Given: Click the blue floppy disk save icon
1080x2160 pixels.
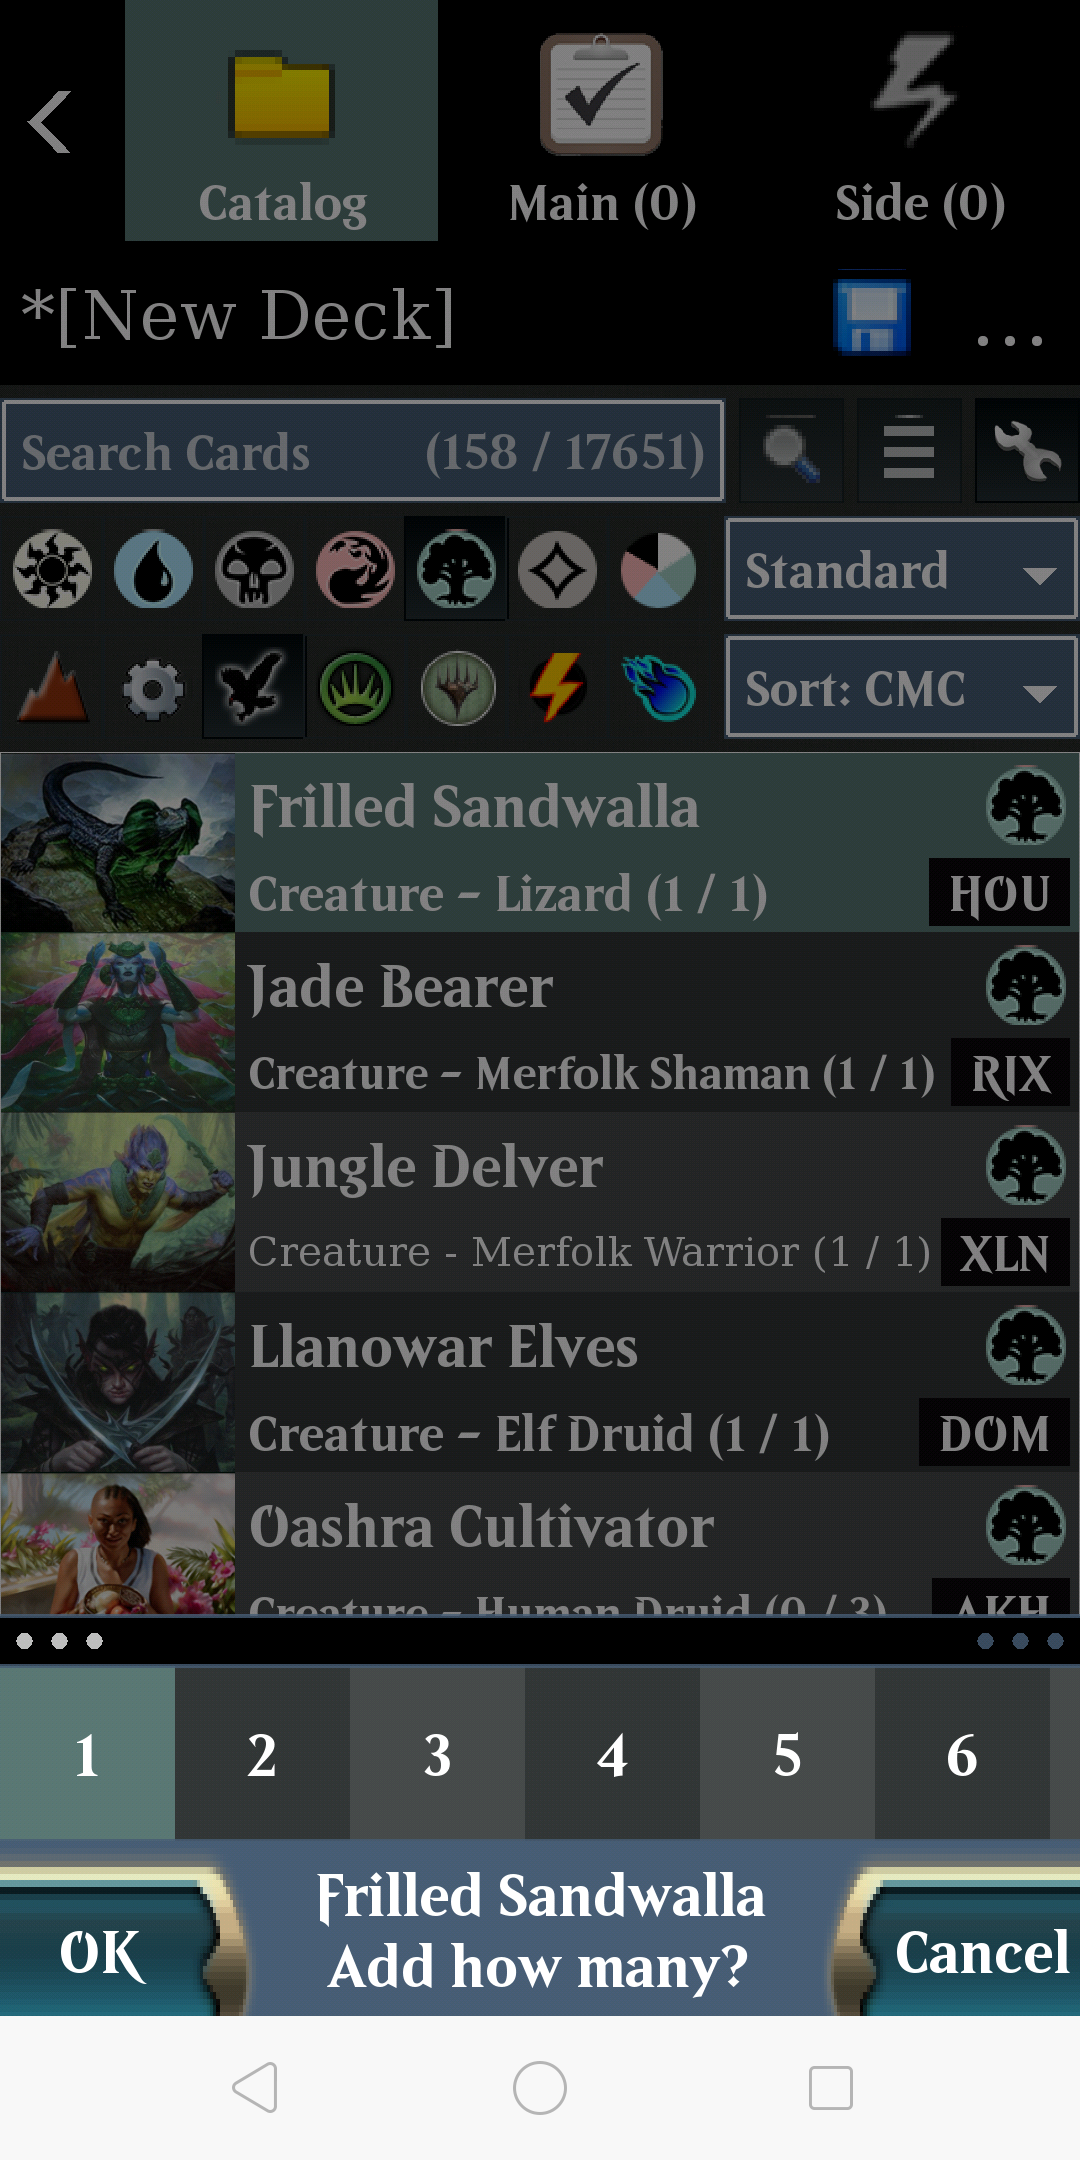Looking at the screenshot, I should (x=872, y=317).
